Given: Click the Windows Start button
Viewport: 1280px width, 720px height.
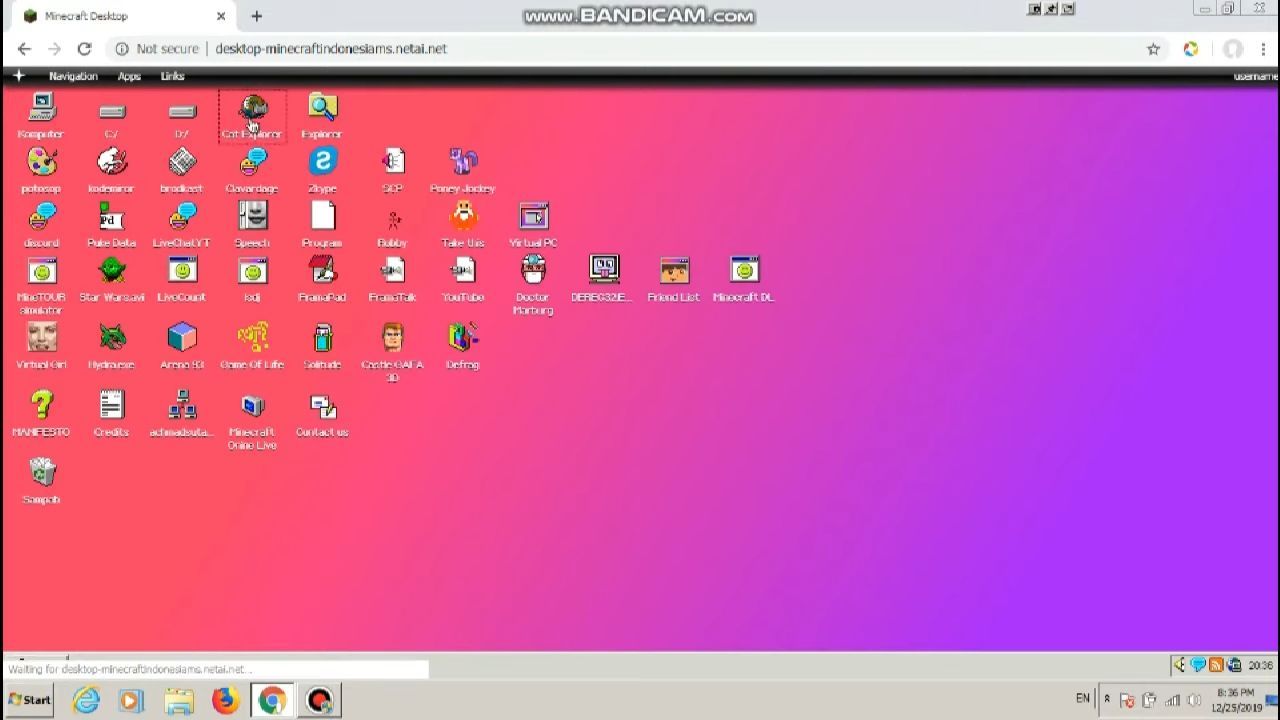Looking at the screenshot, I should point(29,699).
